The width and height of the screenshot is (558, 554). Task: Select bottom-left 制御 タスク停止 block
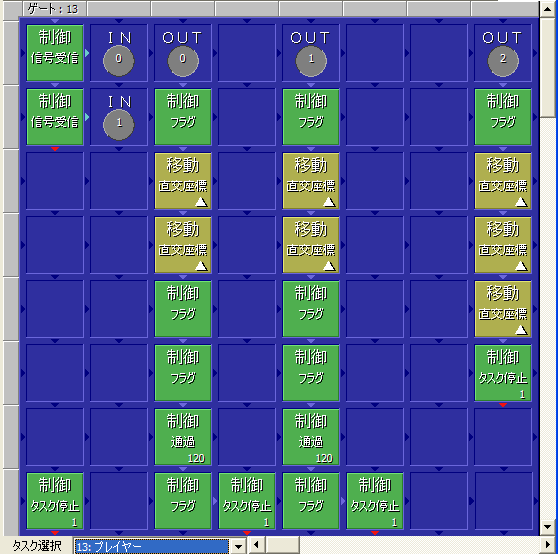(x=55, y=501)
